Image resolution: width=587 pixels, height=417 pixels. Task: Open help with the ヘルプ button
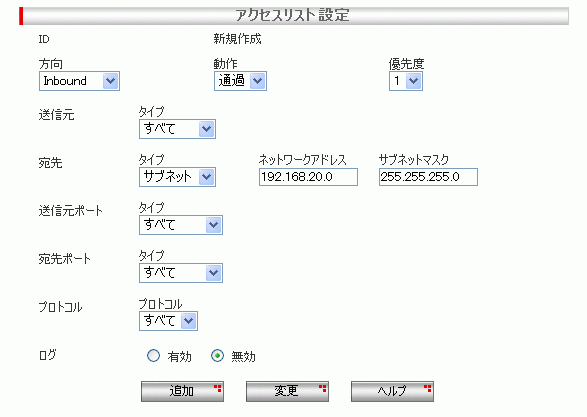pos(392,392)
